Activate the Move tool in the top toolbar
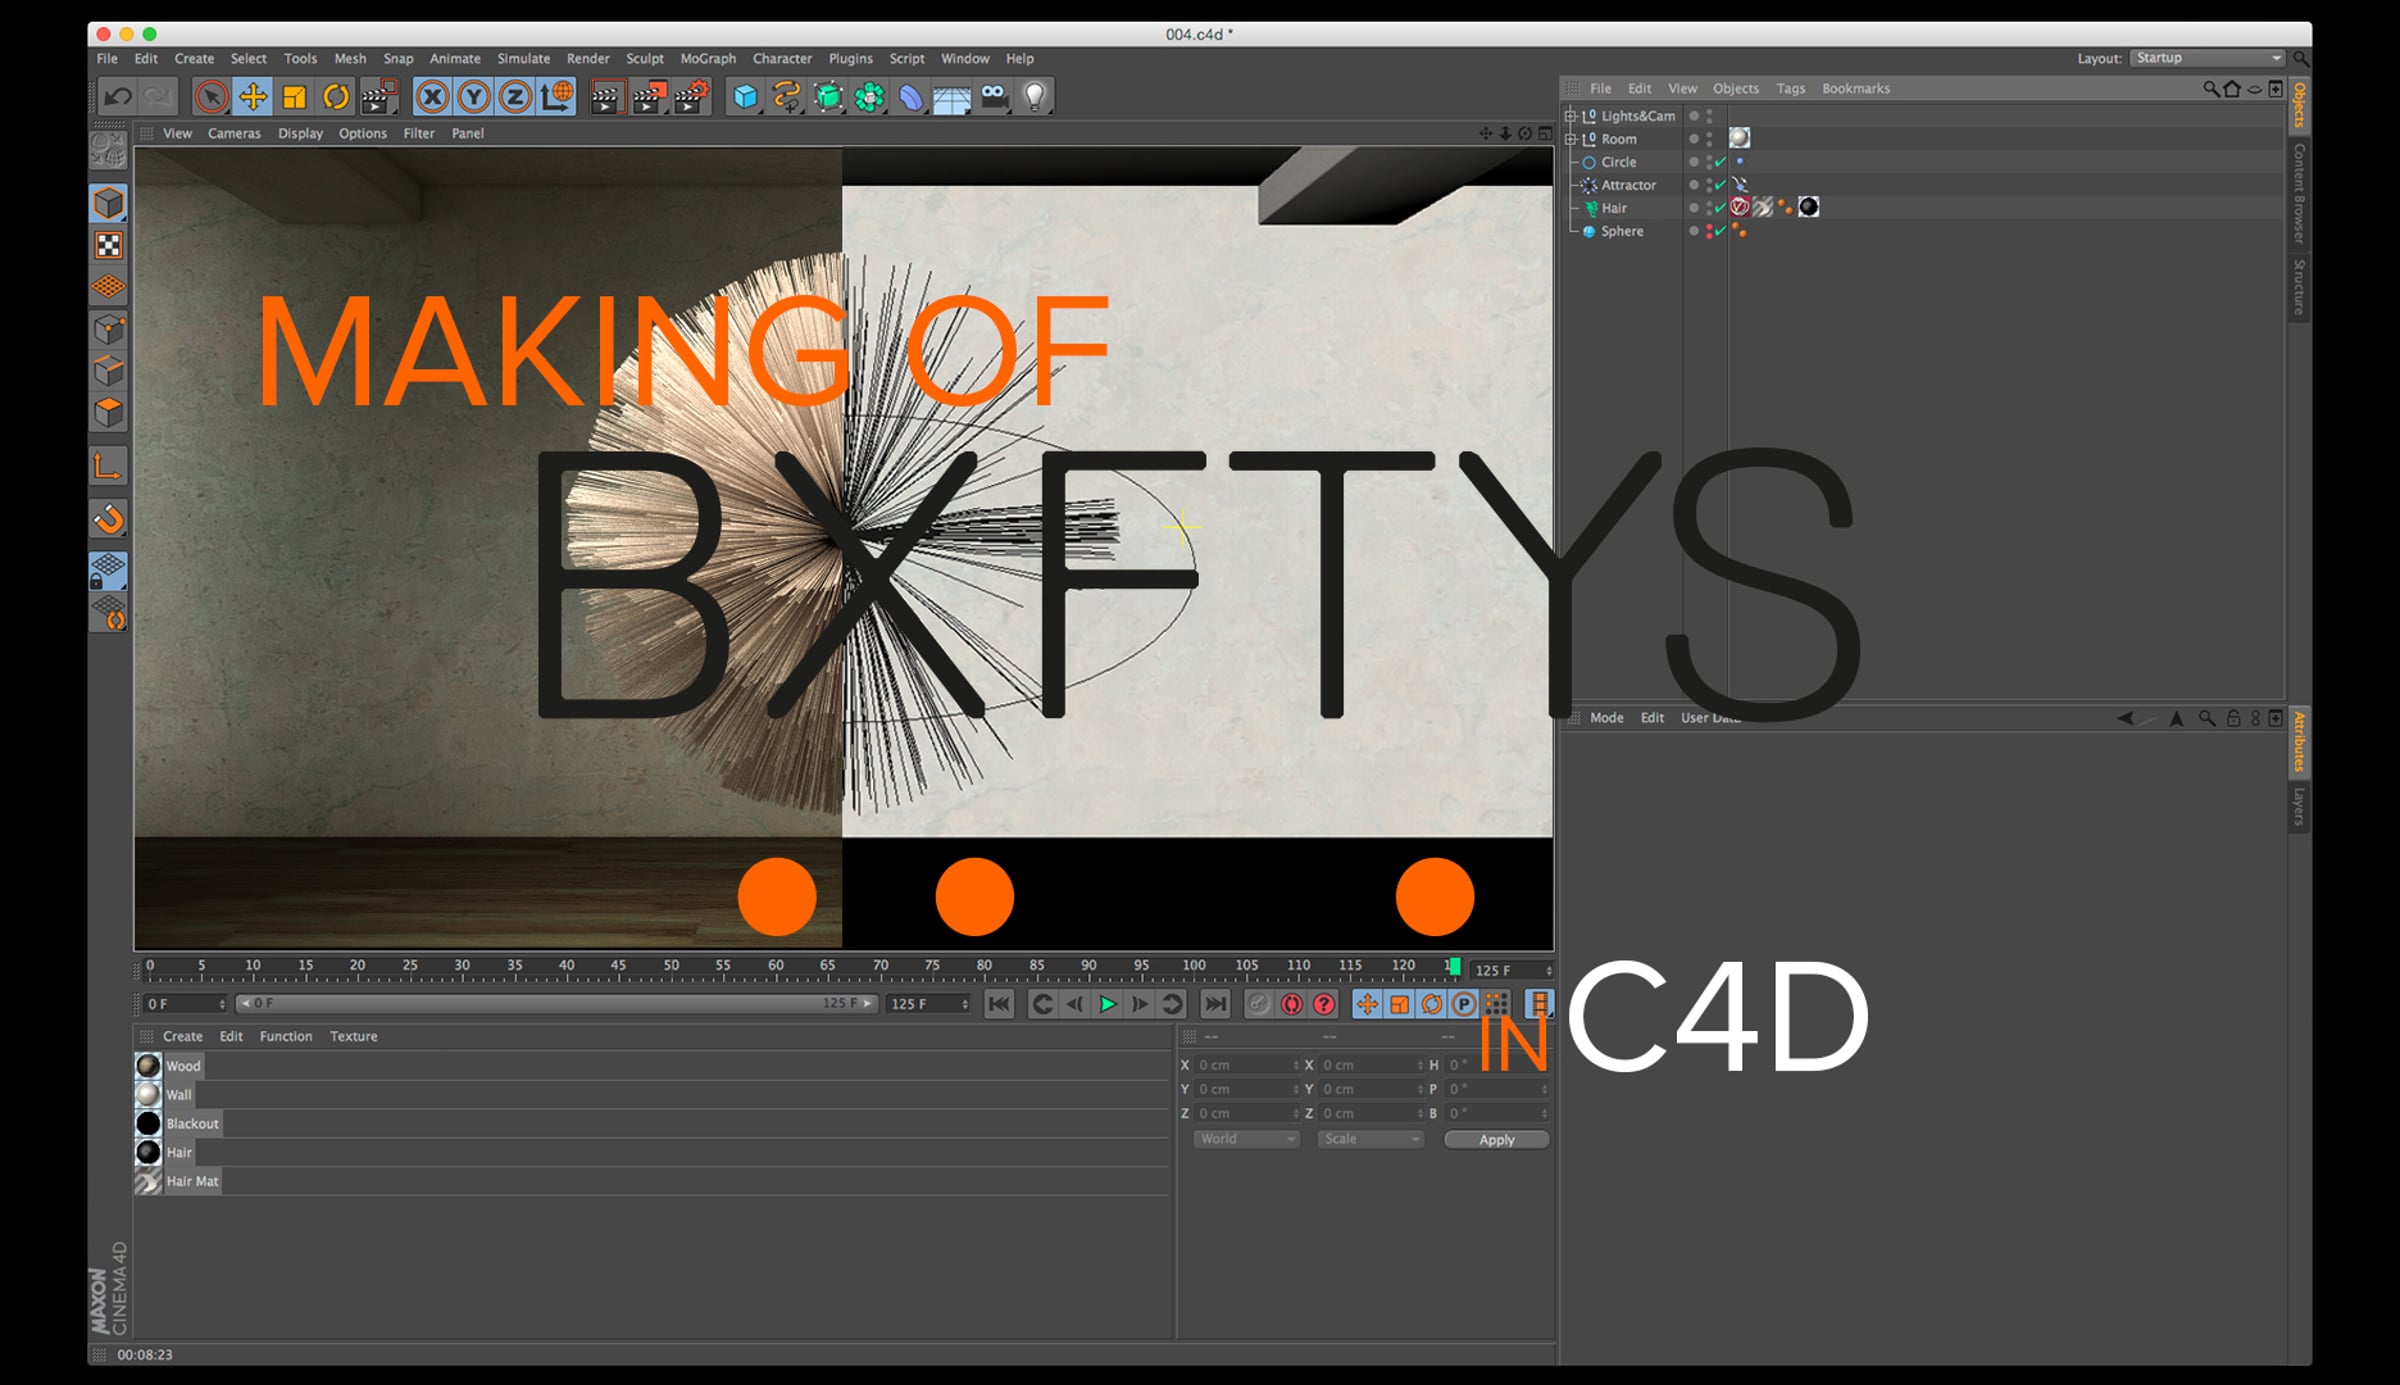 coord(253,97)
